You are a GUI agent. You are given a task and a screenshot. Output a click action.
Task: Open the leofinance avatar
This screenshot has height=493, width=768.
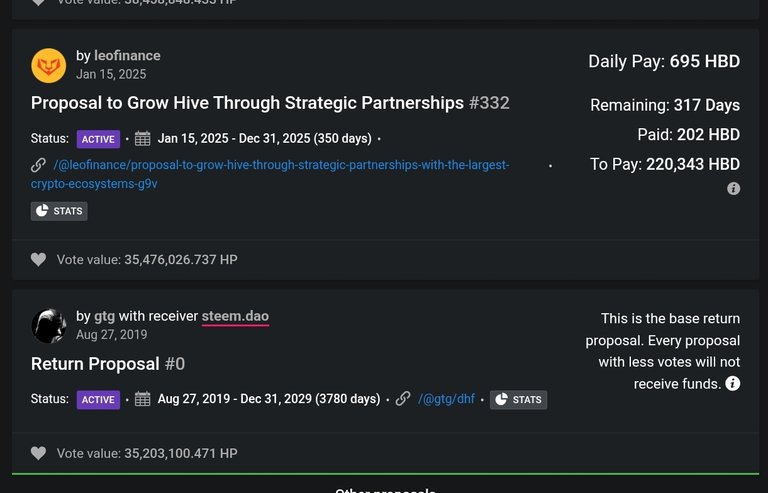point(48,66)
